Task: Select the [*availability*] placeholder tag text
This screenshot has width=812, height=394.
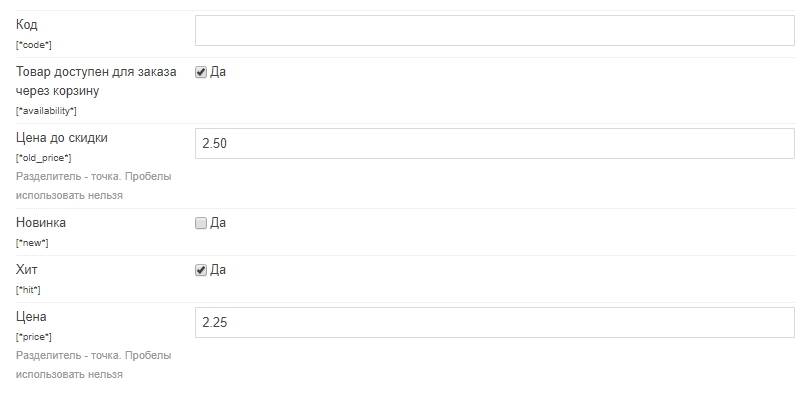Action: point(46,111)
